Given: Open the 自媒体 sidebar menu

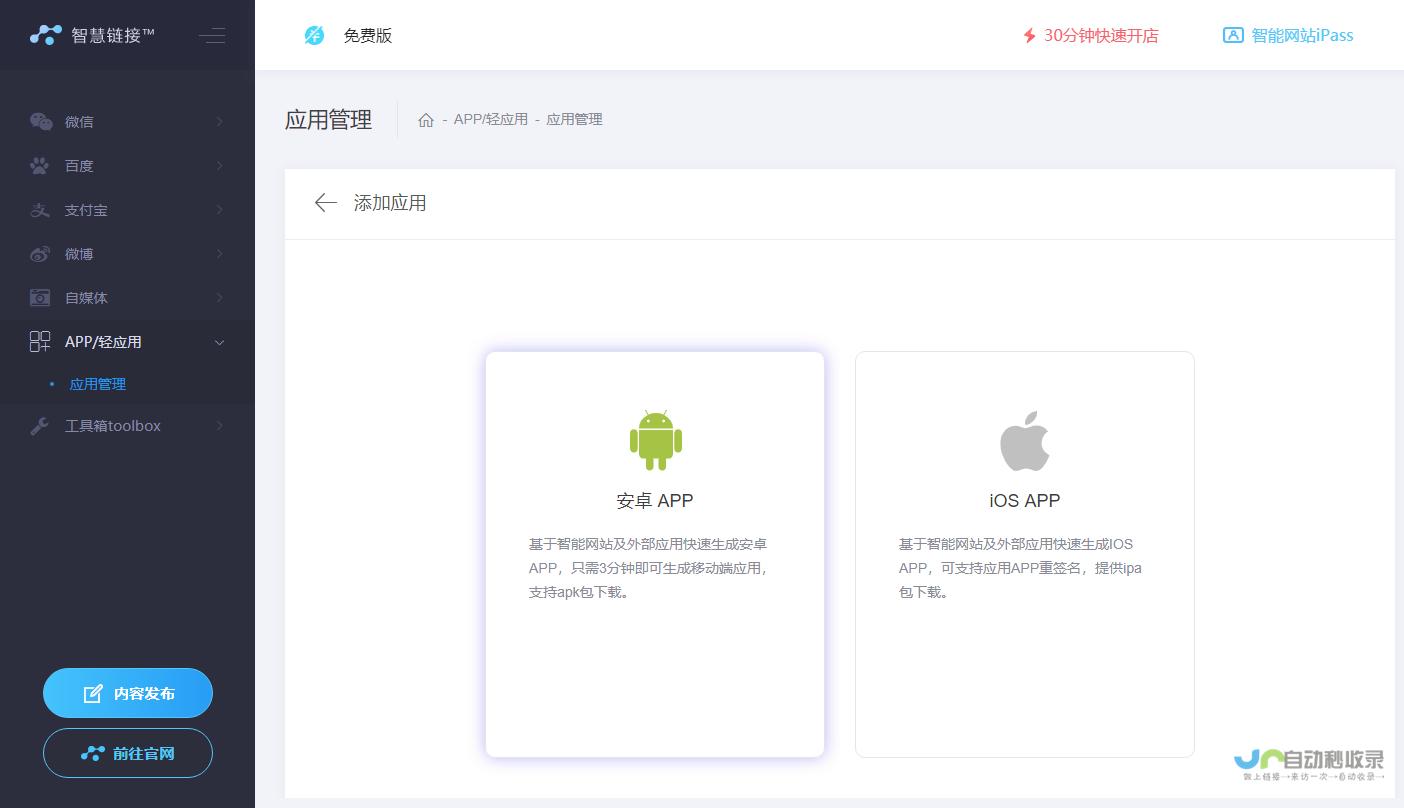Looking at the screenshot, I should (127, 298).
